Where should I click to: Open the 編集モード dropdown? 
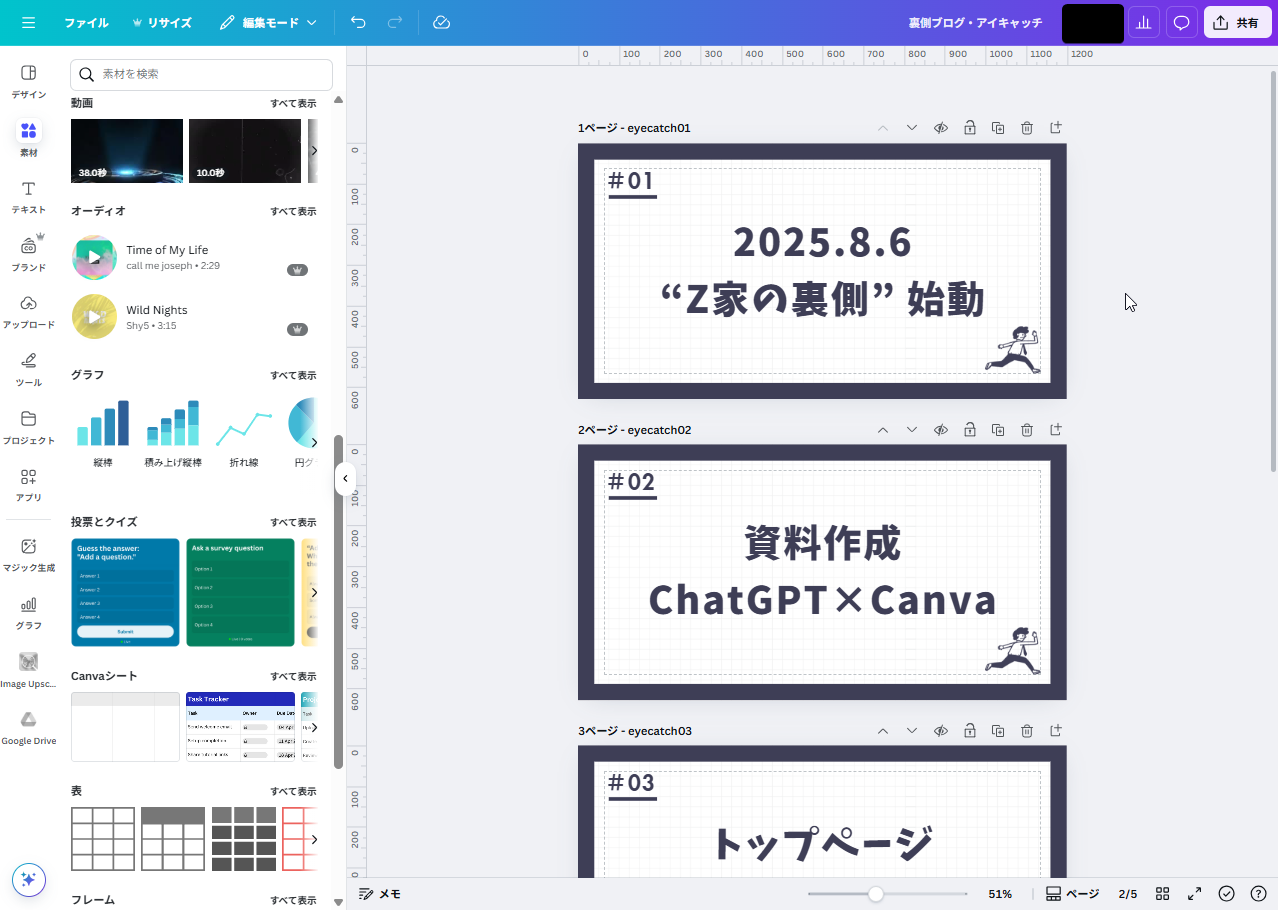267,22
